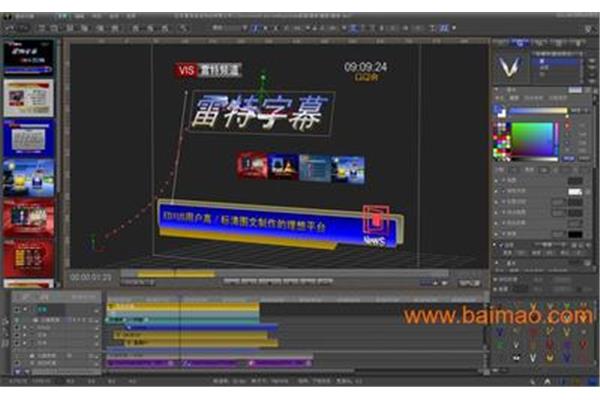
Task: Click the blue-to-yellow gradient bar
Action: pyautogui.click(x=538, y=111)
